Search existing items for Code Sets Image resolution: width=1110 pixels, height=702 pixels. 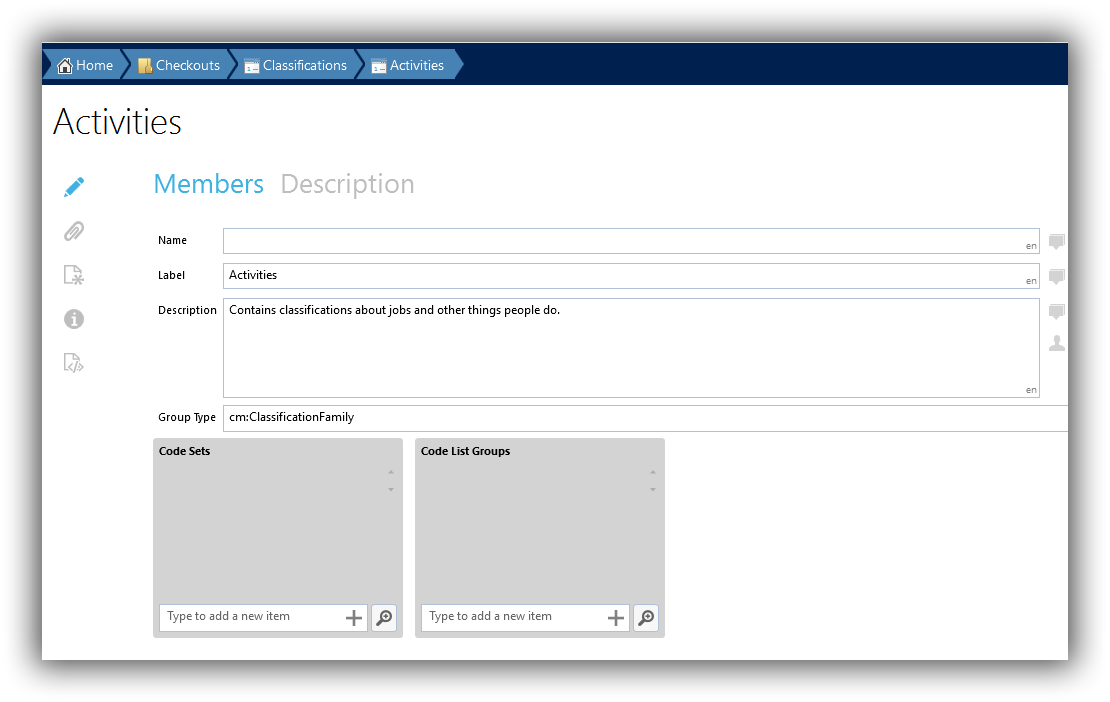click(384, 618)
